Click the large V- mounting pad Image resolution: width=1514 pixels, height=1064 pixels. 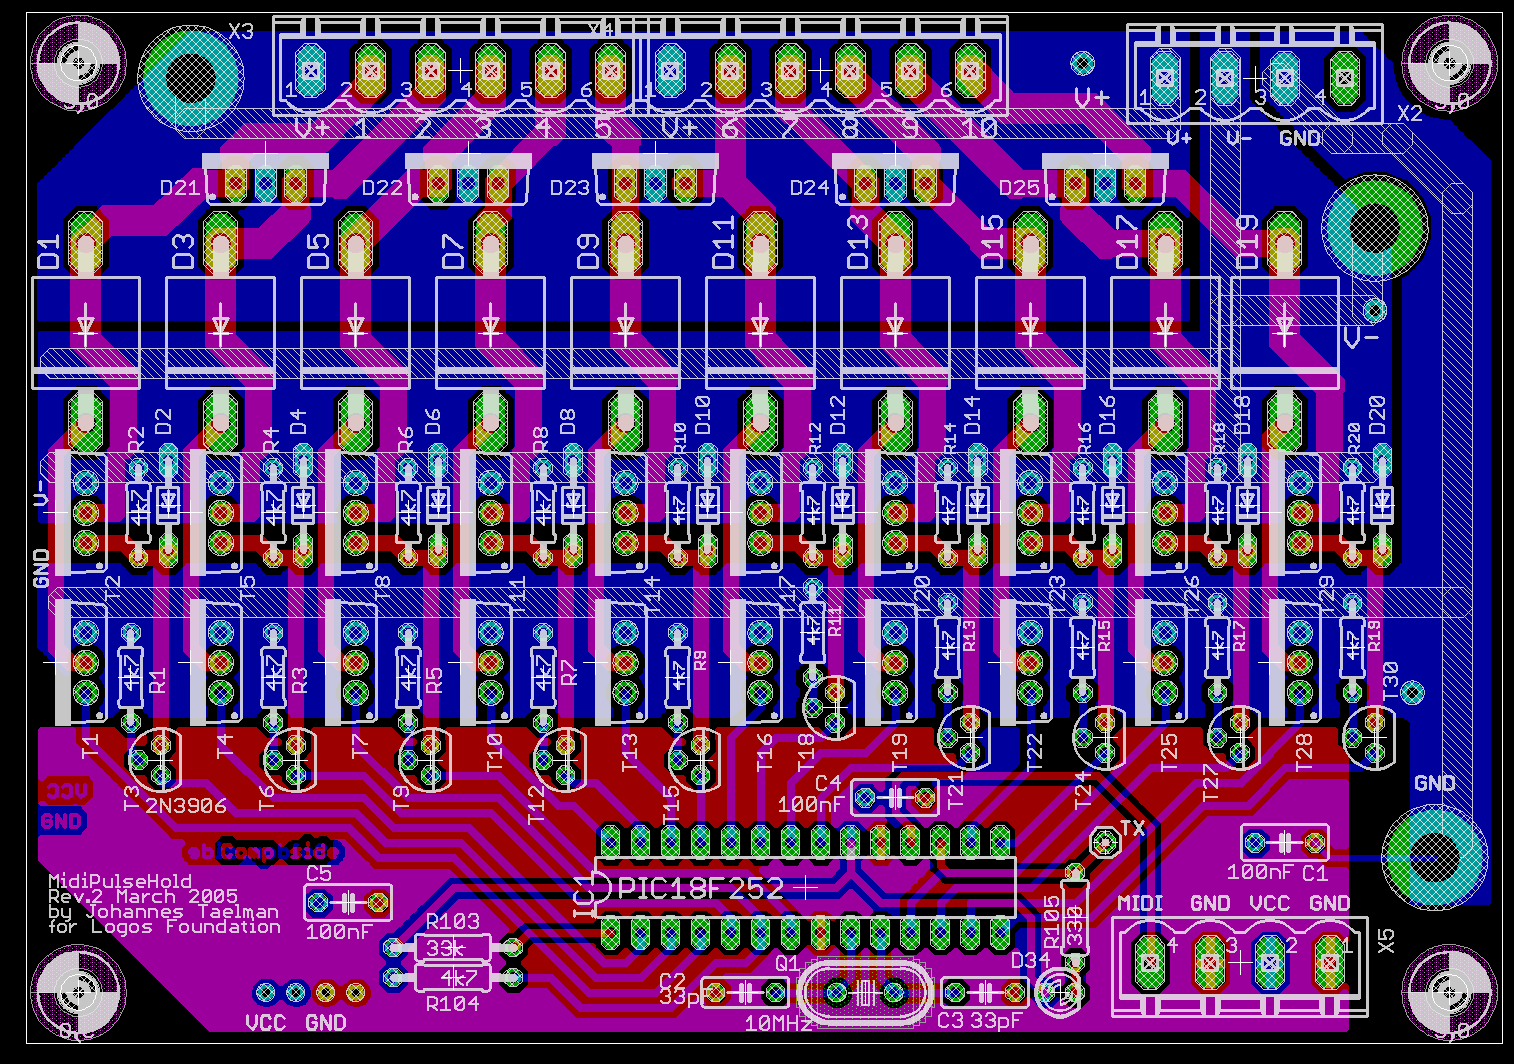pos(1375,228)
